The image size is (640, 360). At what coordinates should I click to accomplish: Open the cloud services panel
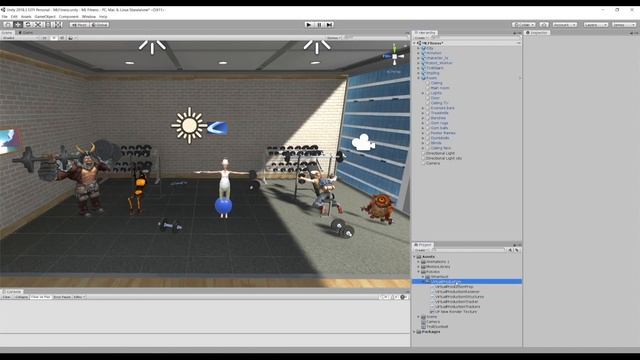pos(544,25)
